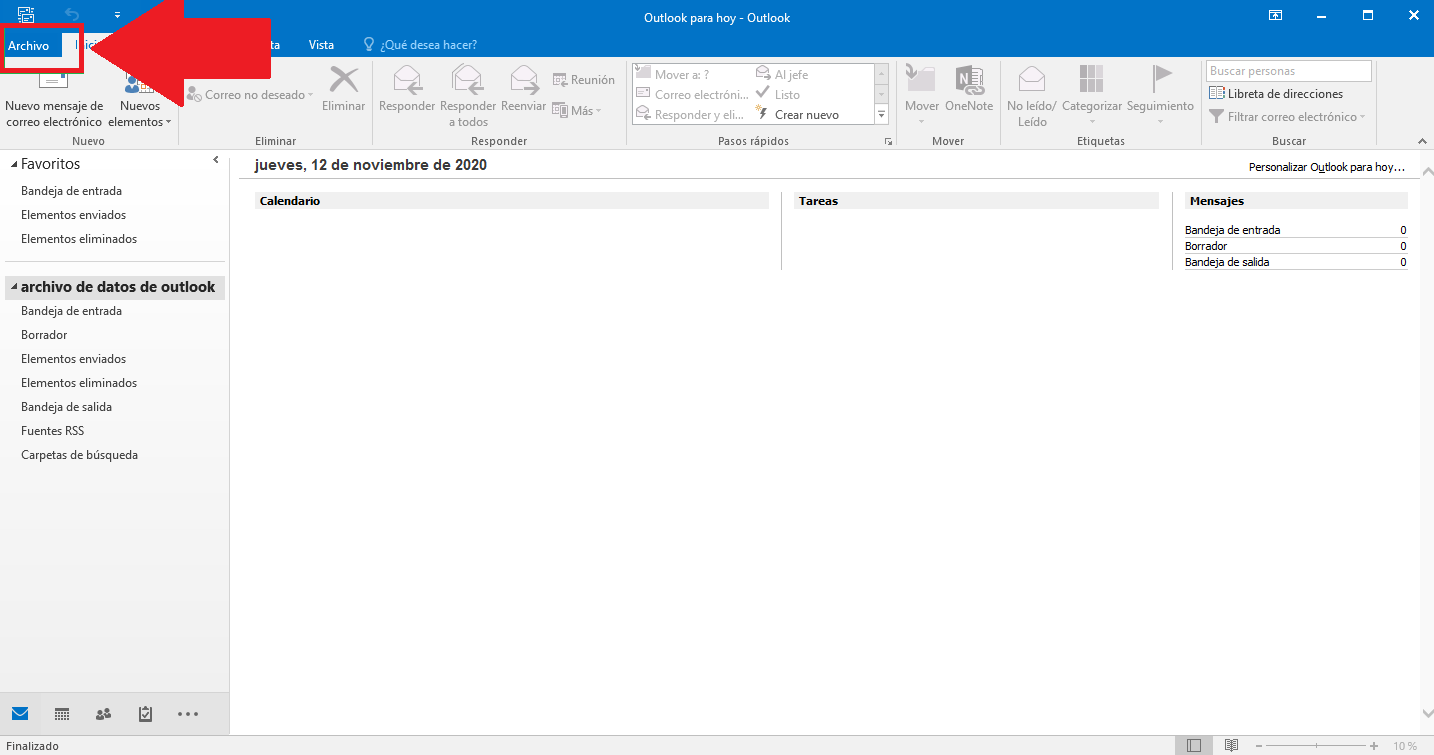Open the Fuentes RSS folder
Screen dimensions: 1434x755
coord(52,431)
